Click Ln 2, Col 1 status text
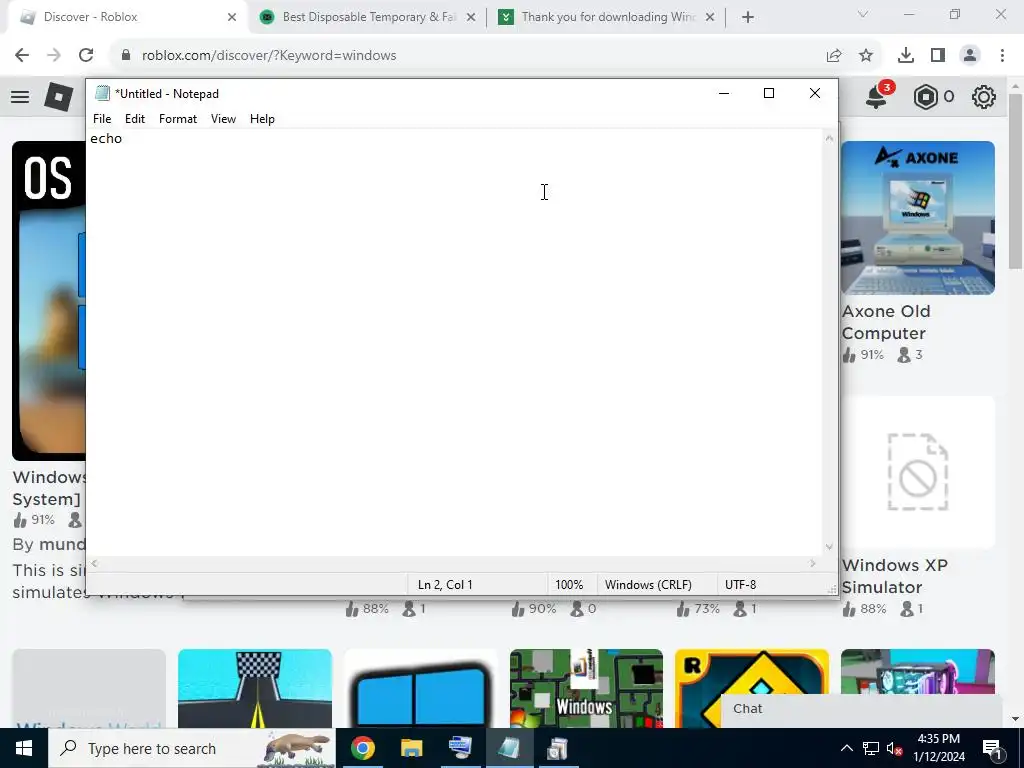Image resolution: width=1024 pixels, height=768 pixels. point(445,584)
